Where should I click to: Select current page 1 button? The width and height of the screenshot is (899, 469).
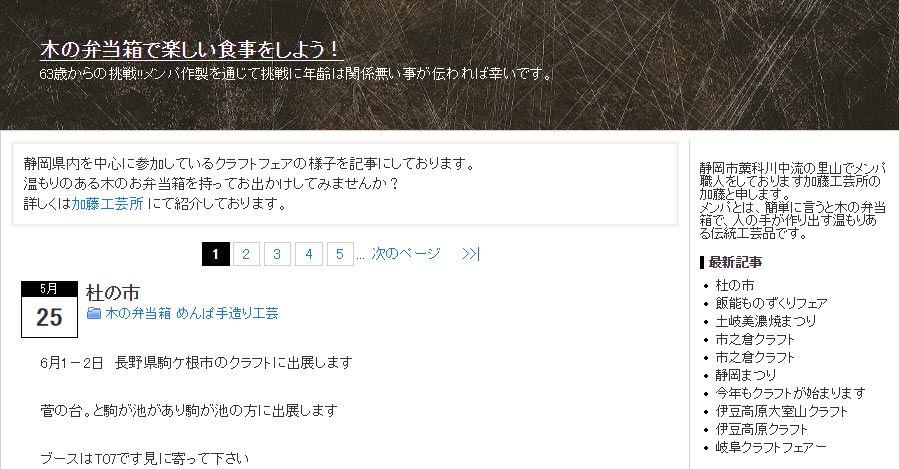click(x=216, y=254)
